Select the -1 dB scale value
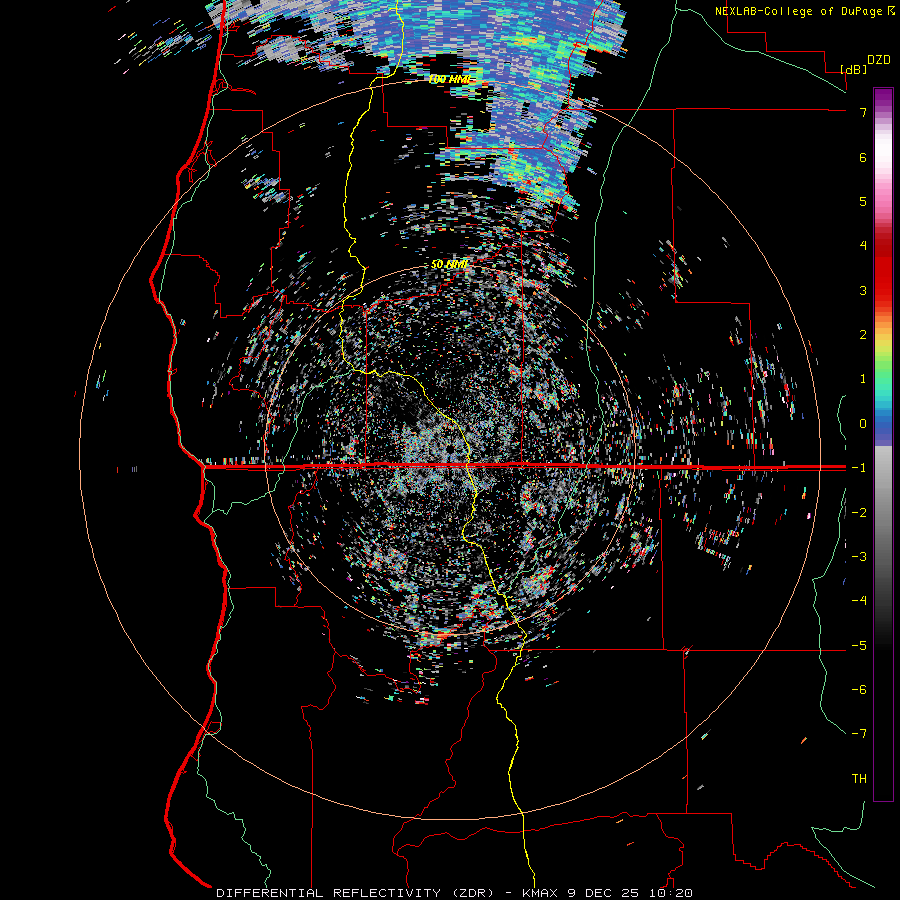The height and width of the screenshot is (900, 900). click(x=859, y=468)
